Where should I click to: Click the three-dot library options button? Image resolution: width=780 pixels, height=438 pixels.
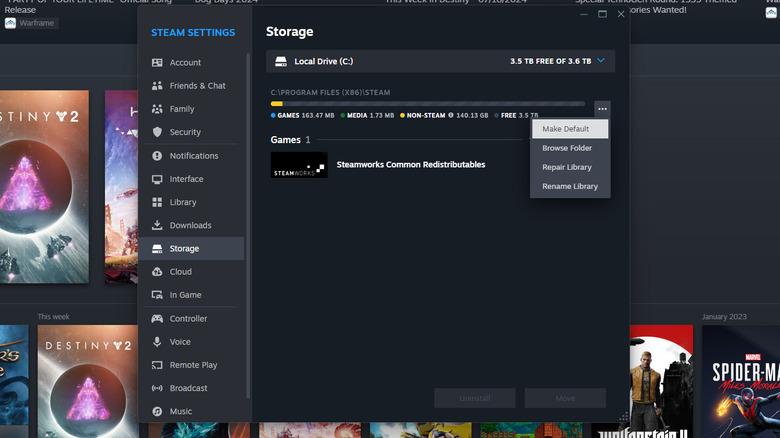pos(602,109)
